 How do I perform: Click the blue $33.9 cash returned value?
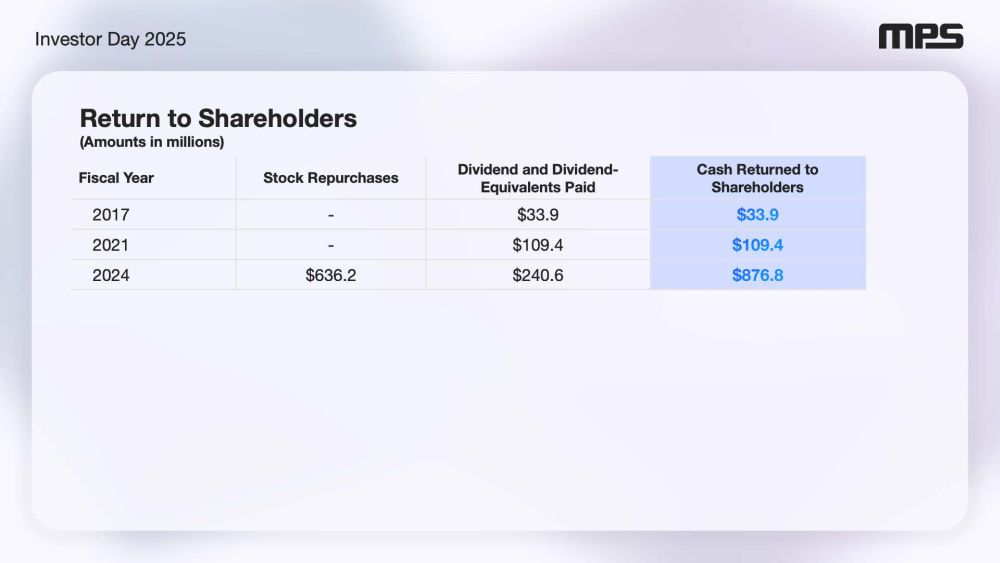[x=757, y=215]
